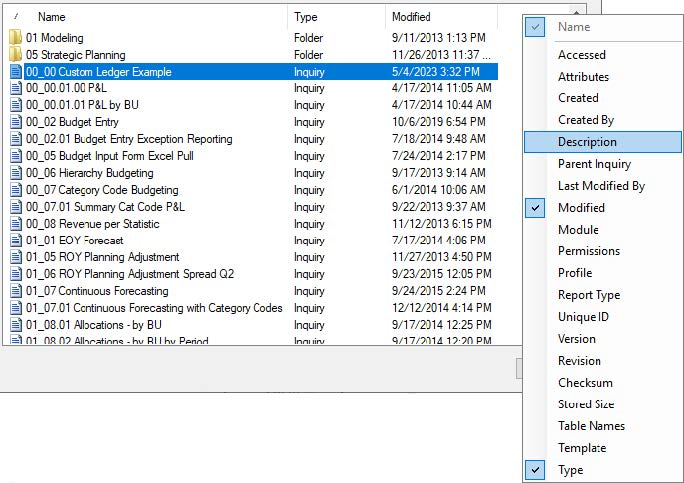This screenshot has height=483, width=684.
Task: Click the 00_06 Hierarchy Budgeting inquiry icon
Action: (16, 173)
